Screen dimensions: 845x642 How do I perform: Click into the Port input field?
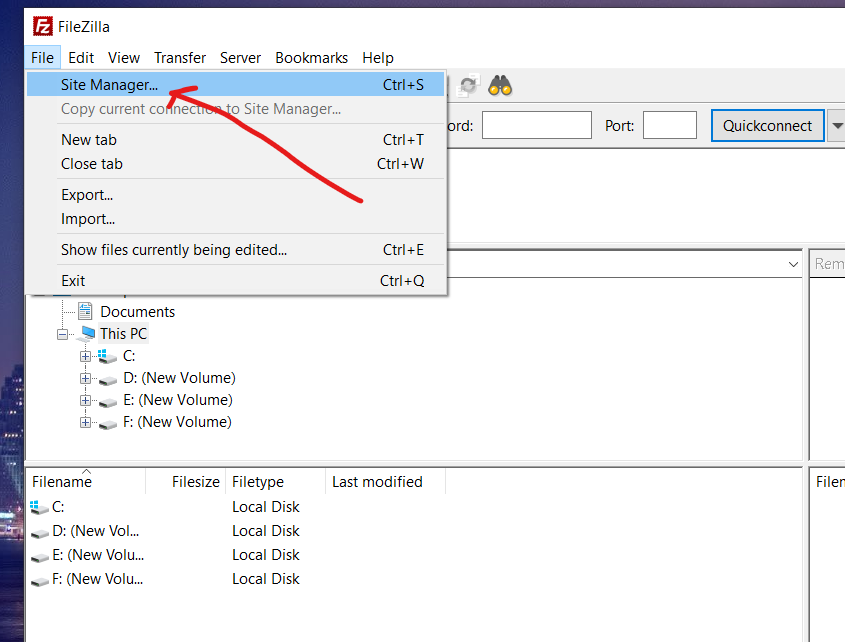tap(669, 126)
